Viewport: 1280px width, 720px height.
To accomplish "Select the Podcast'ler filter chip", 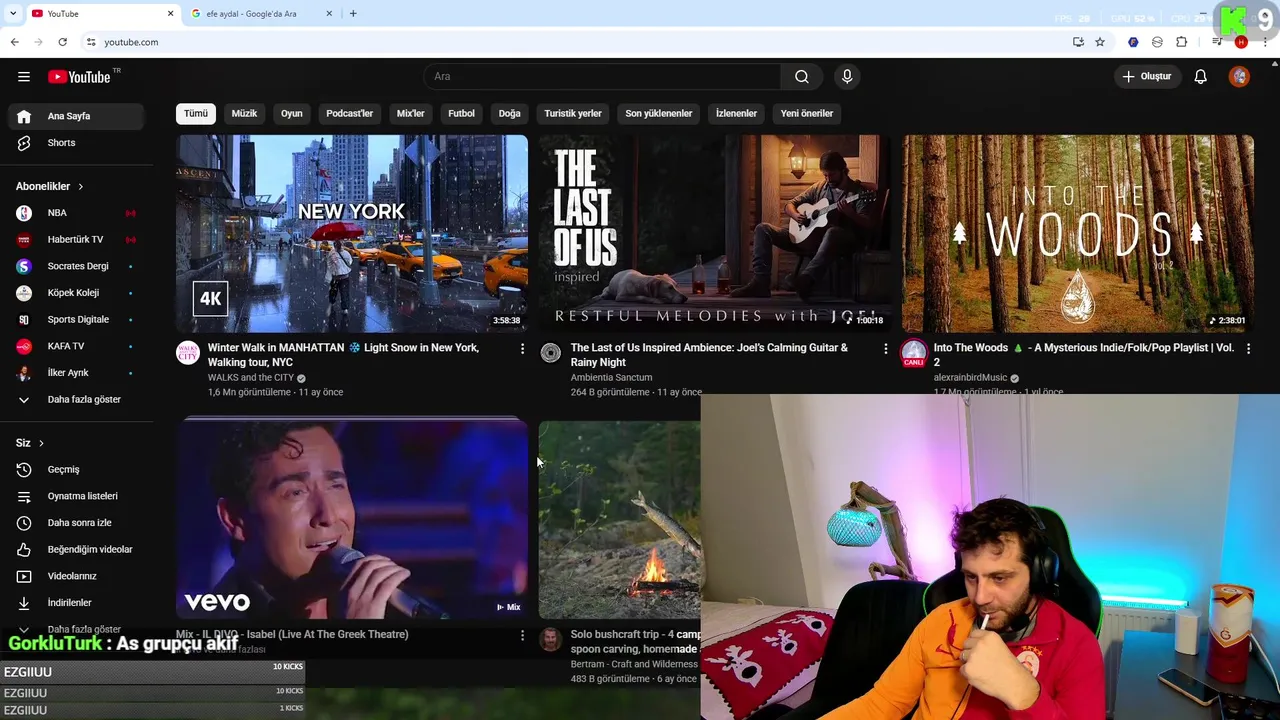I will pos(349,113).
